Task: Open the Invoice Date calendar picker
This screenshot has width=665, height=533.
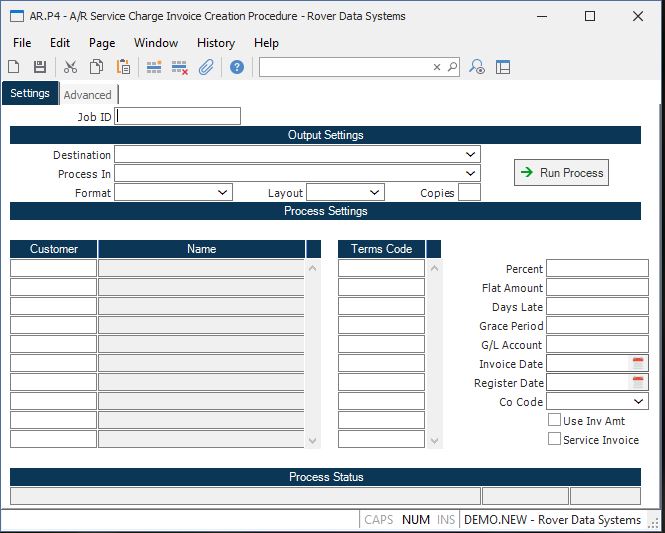Action: (x=638, y=364)
